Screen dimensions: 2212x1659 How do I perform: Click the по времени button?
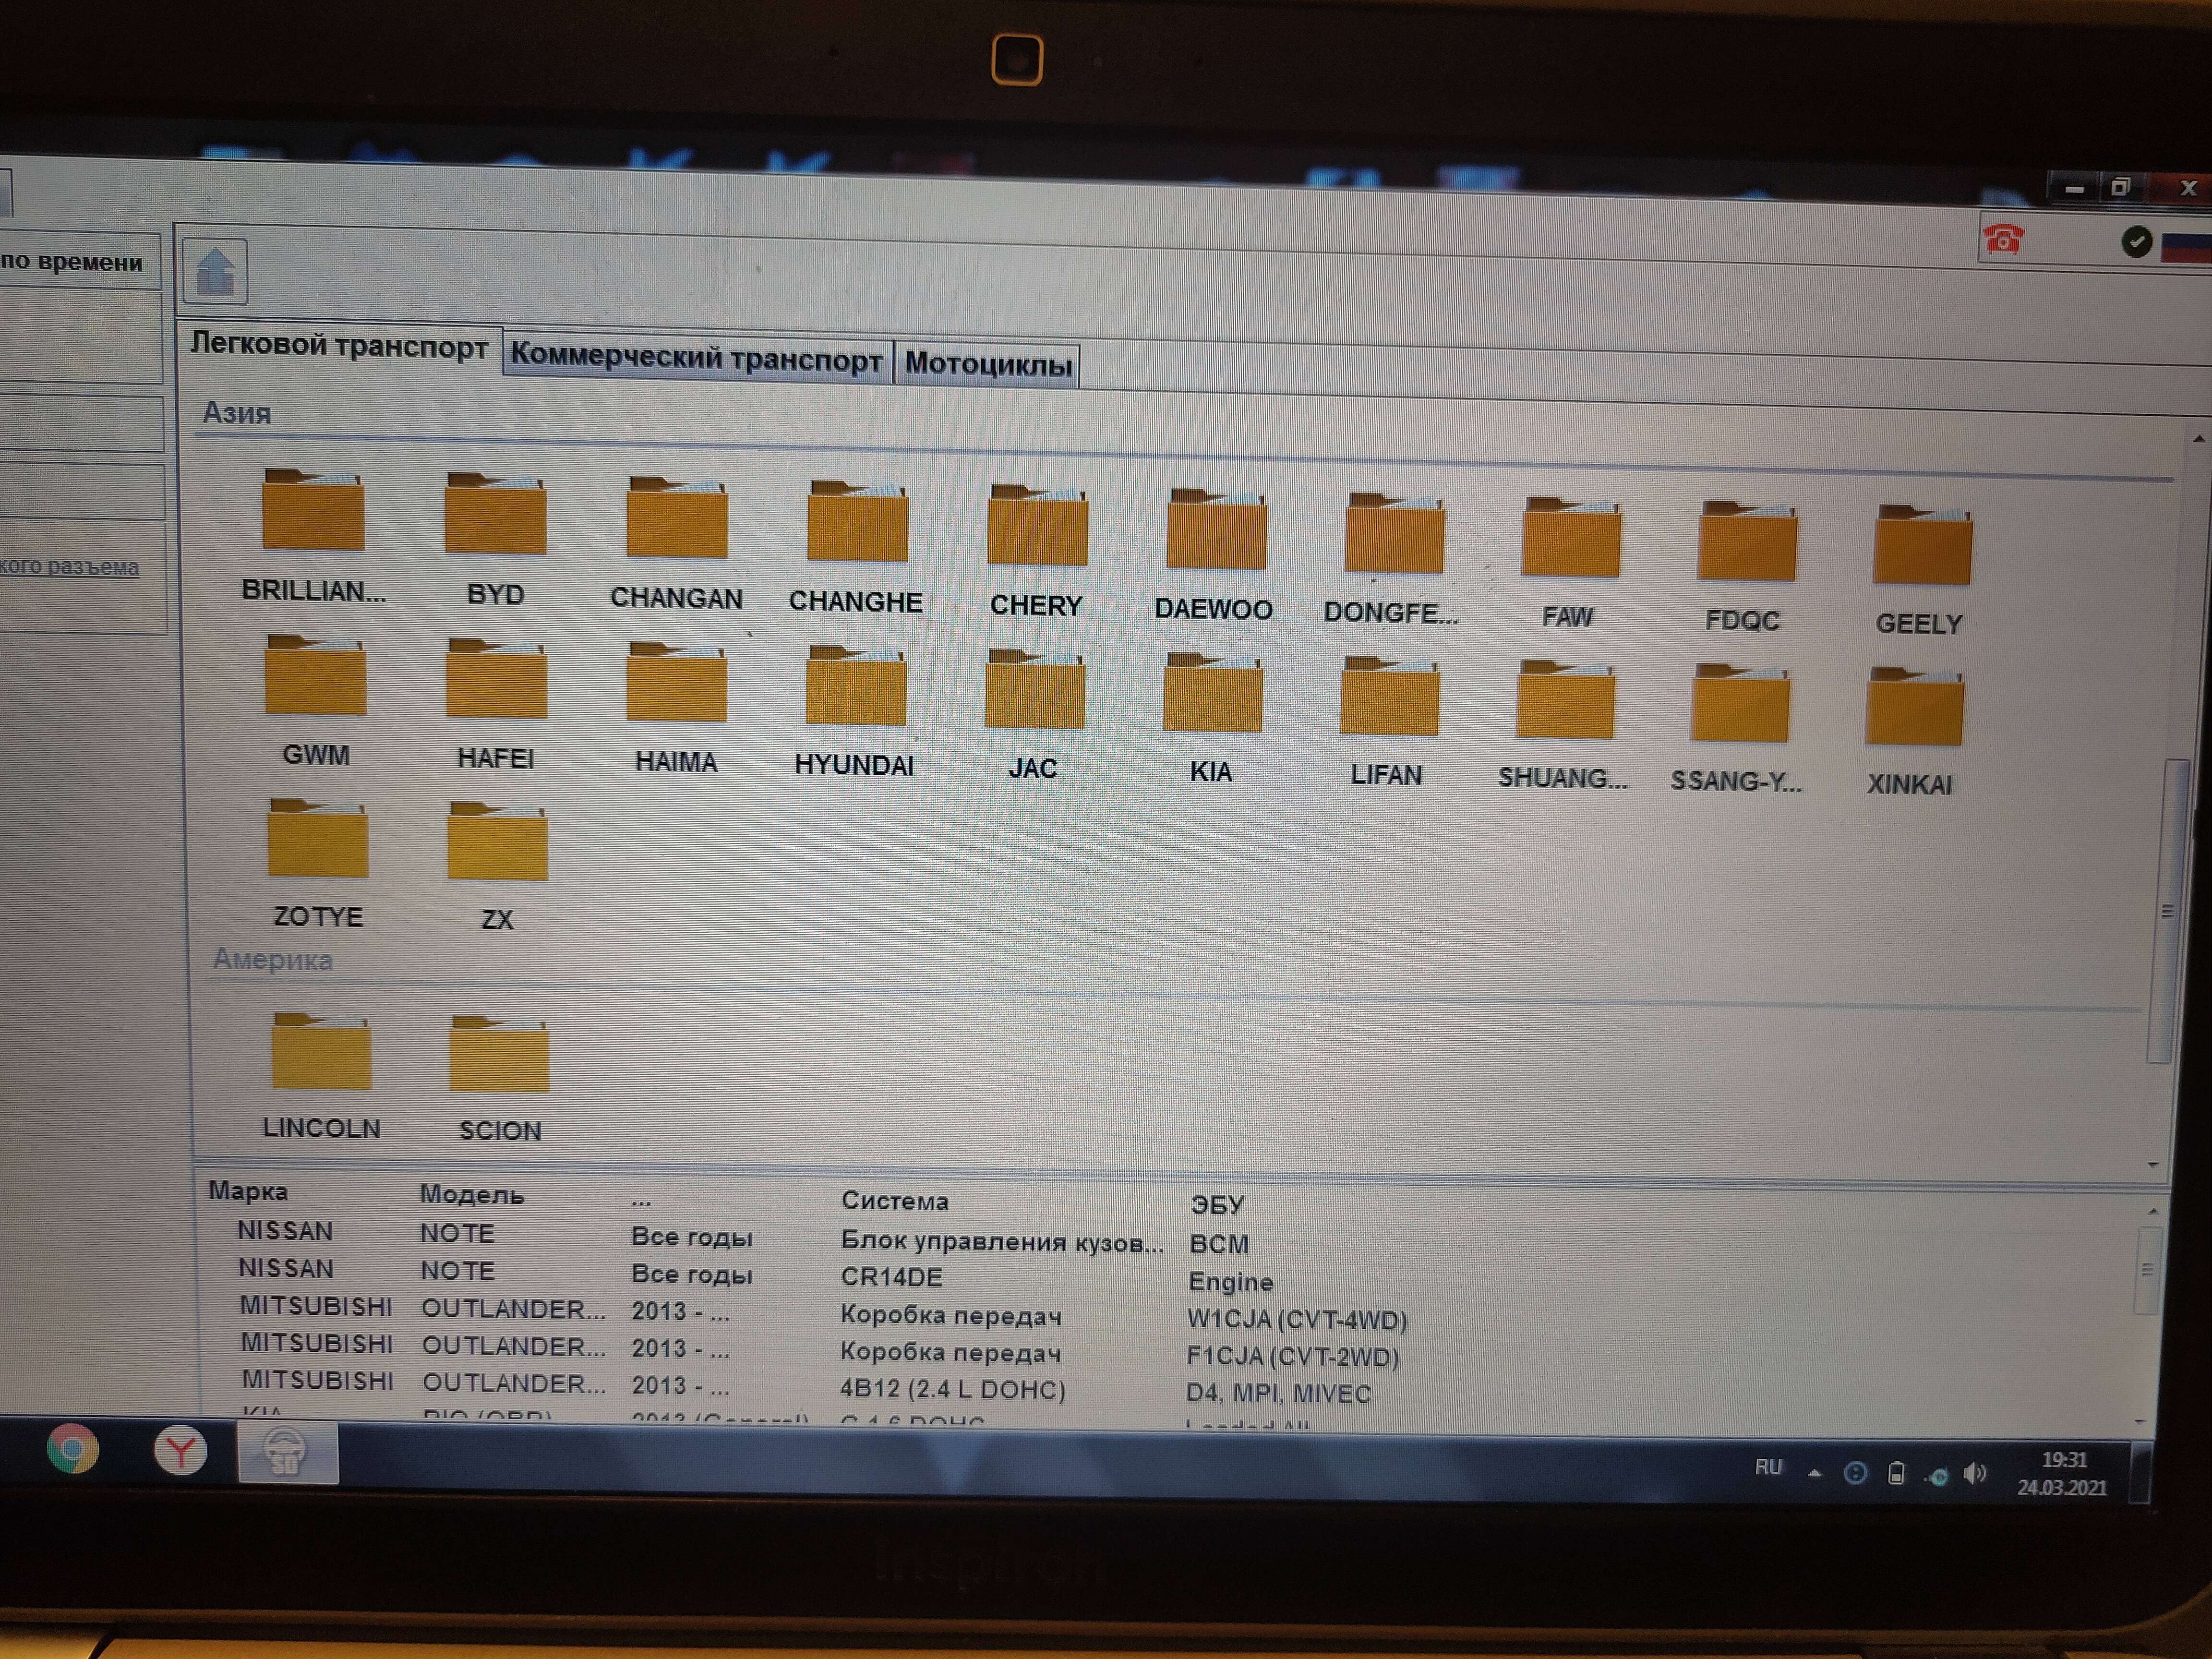(x=72, y=262)
